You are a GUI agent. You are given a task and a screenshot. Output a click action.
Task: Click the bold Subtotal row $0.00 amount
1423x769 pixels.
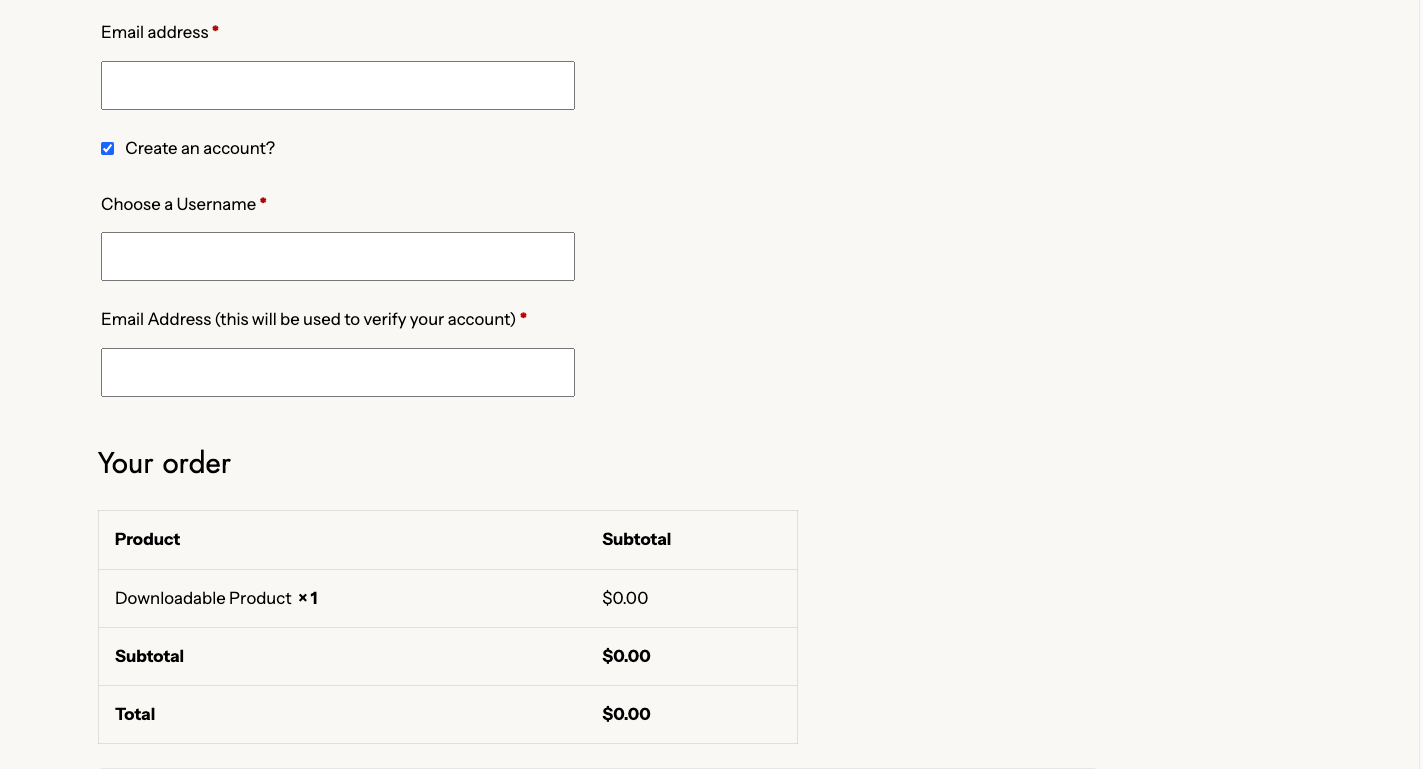click(x=626, y=657)
